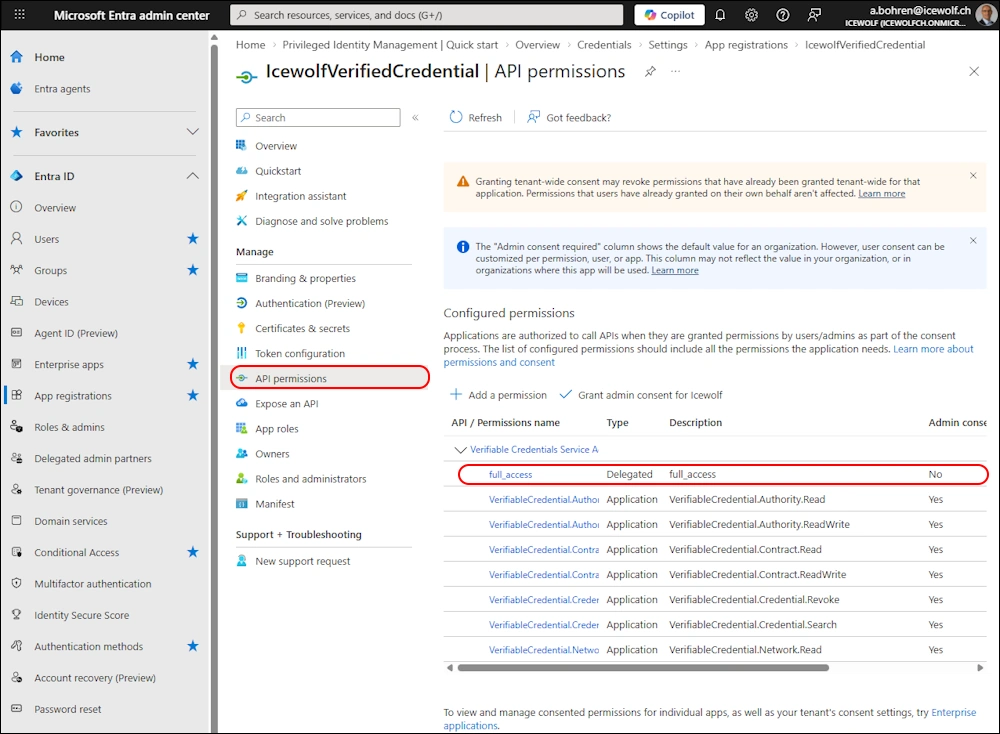Open the feedback icon in top bar

pyautogui.click(x=814, y=15)
